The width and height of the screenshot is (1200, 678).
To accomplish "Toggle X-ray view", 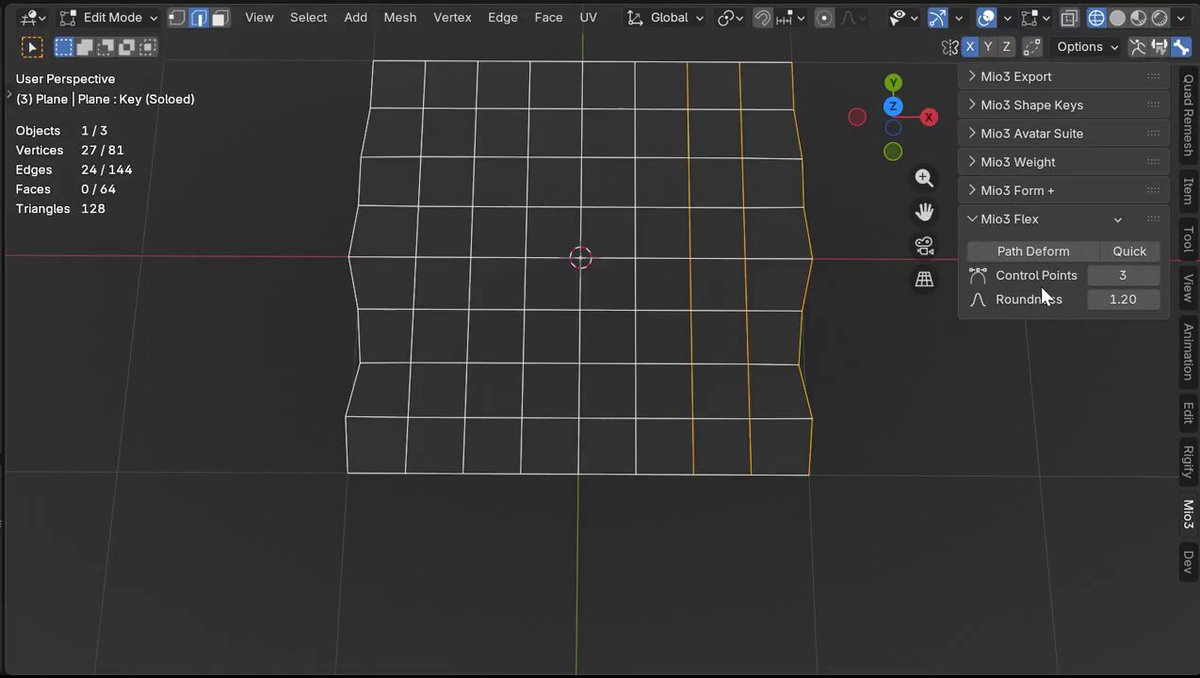I will [1069, 17].
